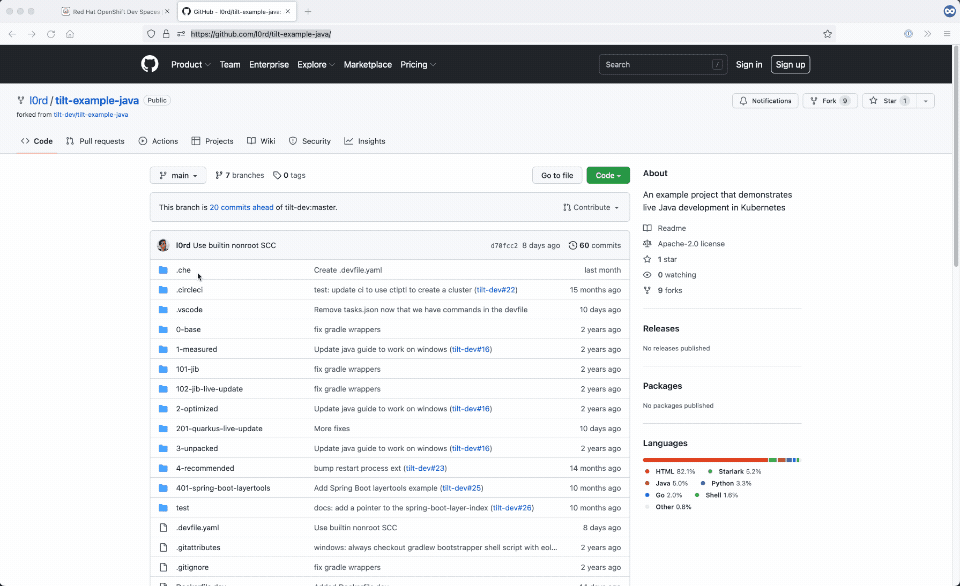960x586 pixels.
Task: Click the browser reload icon
Action: pyautogui.click(x=51, y=34)
